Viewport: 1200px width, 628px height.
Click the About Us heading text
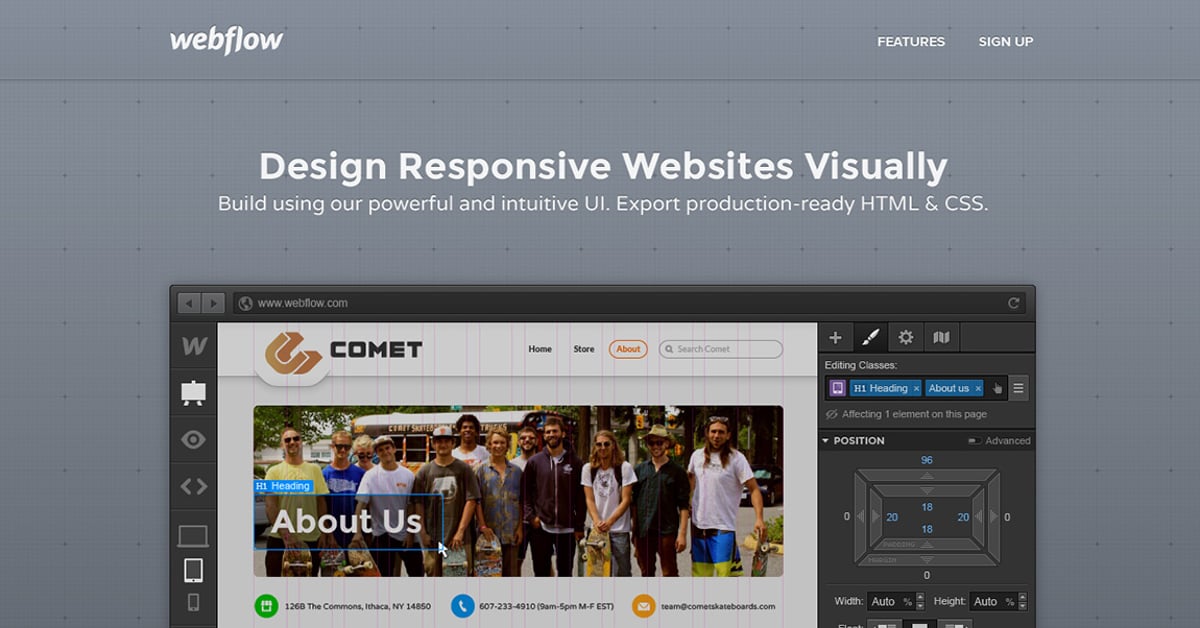point(346,521)
